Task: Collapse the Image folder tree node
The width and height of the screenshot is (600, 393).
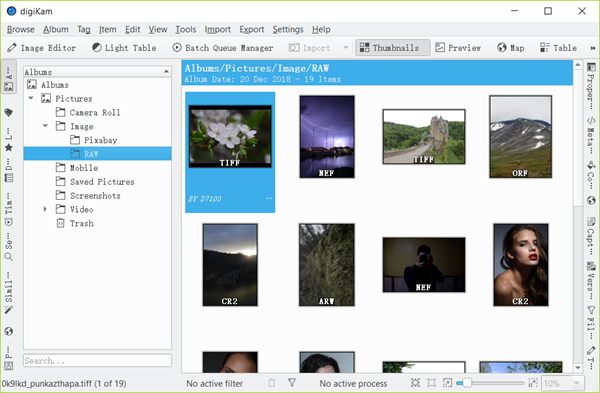Action: click(x=45, y=126)
